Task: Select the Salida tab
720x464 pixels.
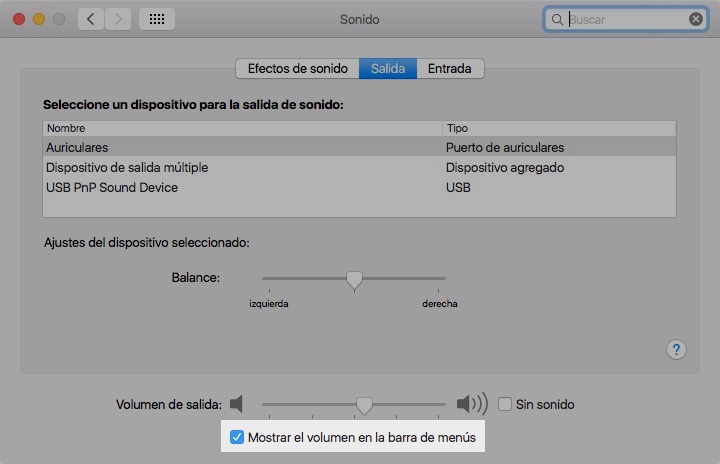Action: pos(388,68)
